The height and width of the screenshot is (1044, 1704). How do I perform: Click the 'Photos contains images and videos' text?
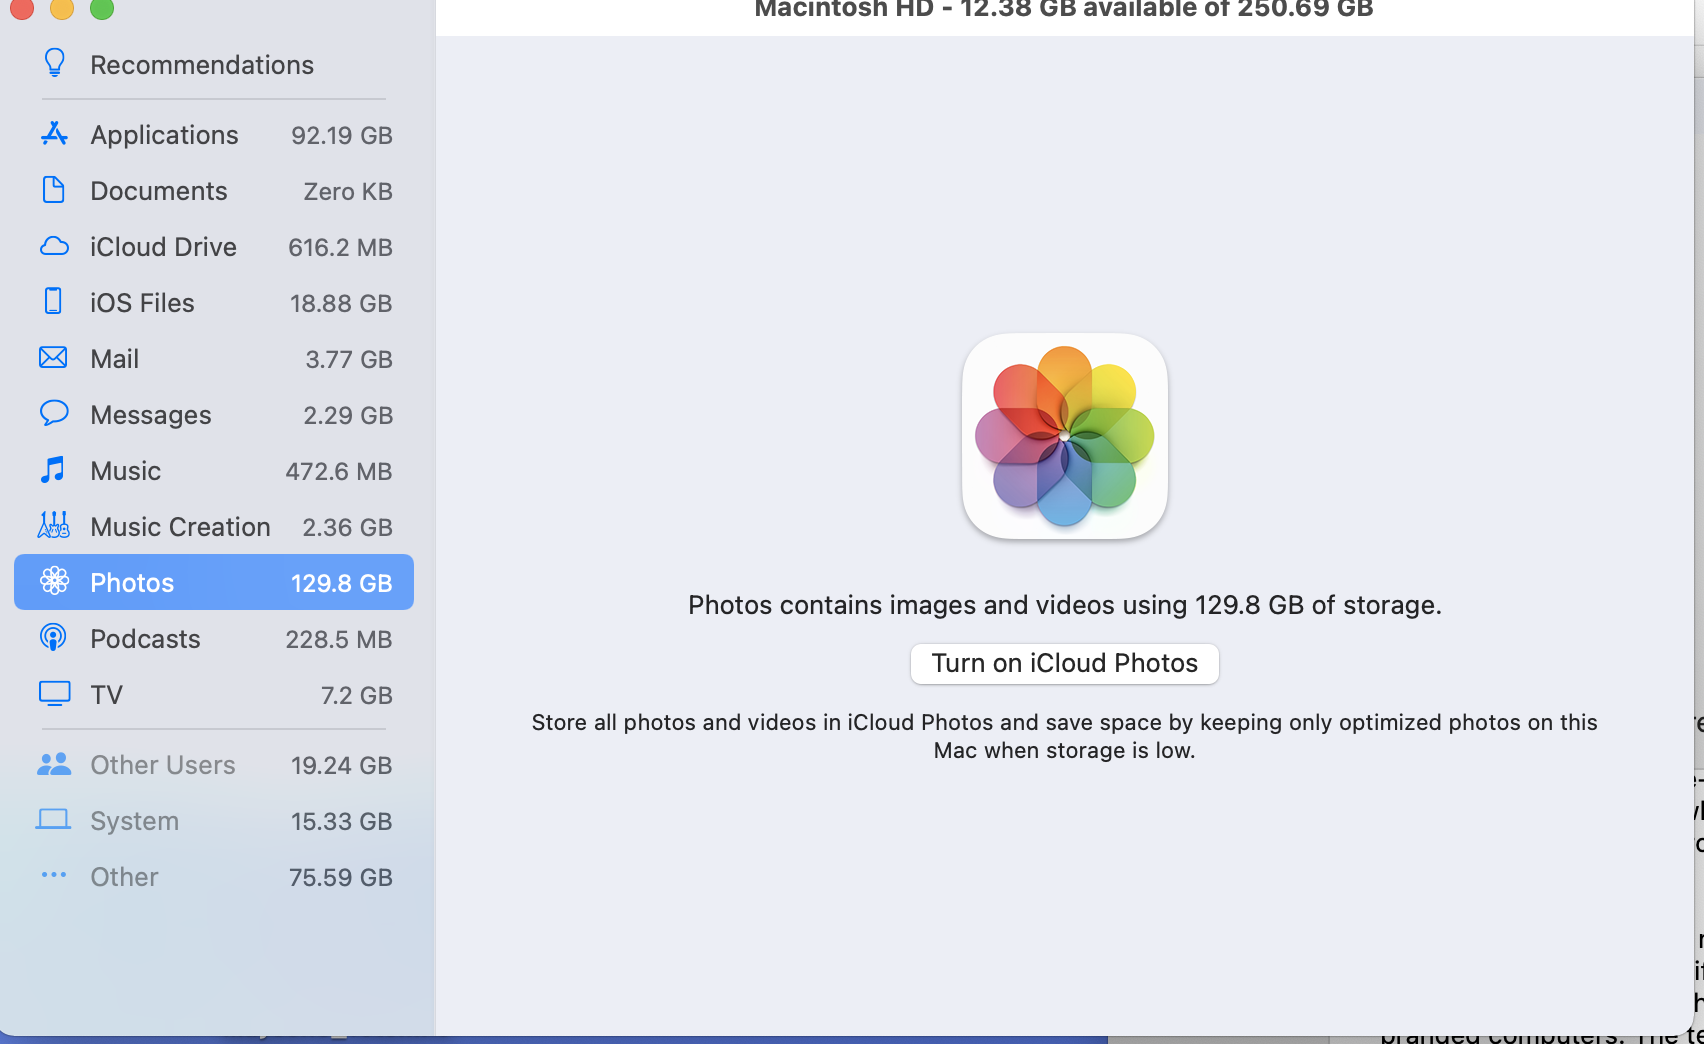click(x=1065, y=605)
